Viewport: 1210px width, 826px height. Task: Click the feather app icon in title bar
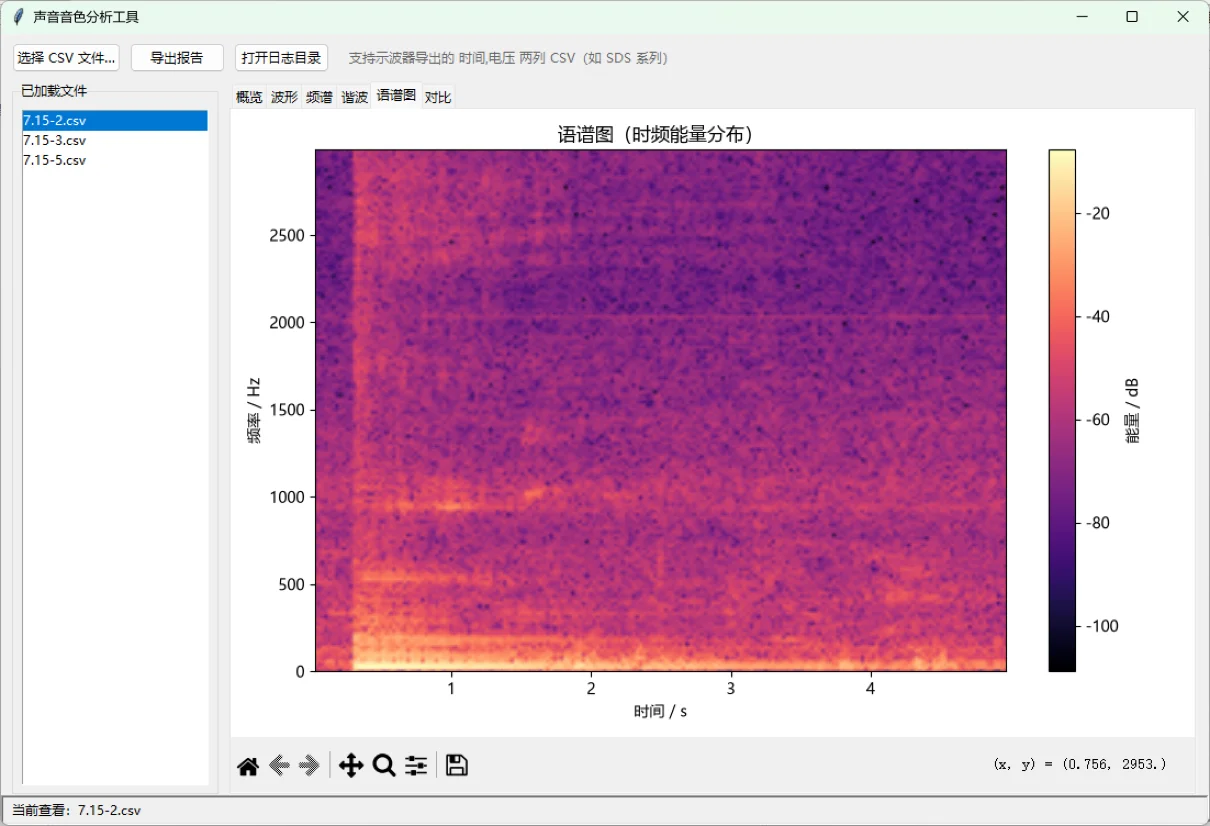(18, 16)
